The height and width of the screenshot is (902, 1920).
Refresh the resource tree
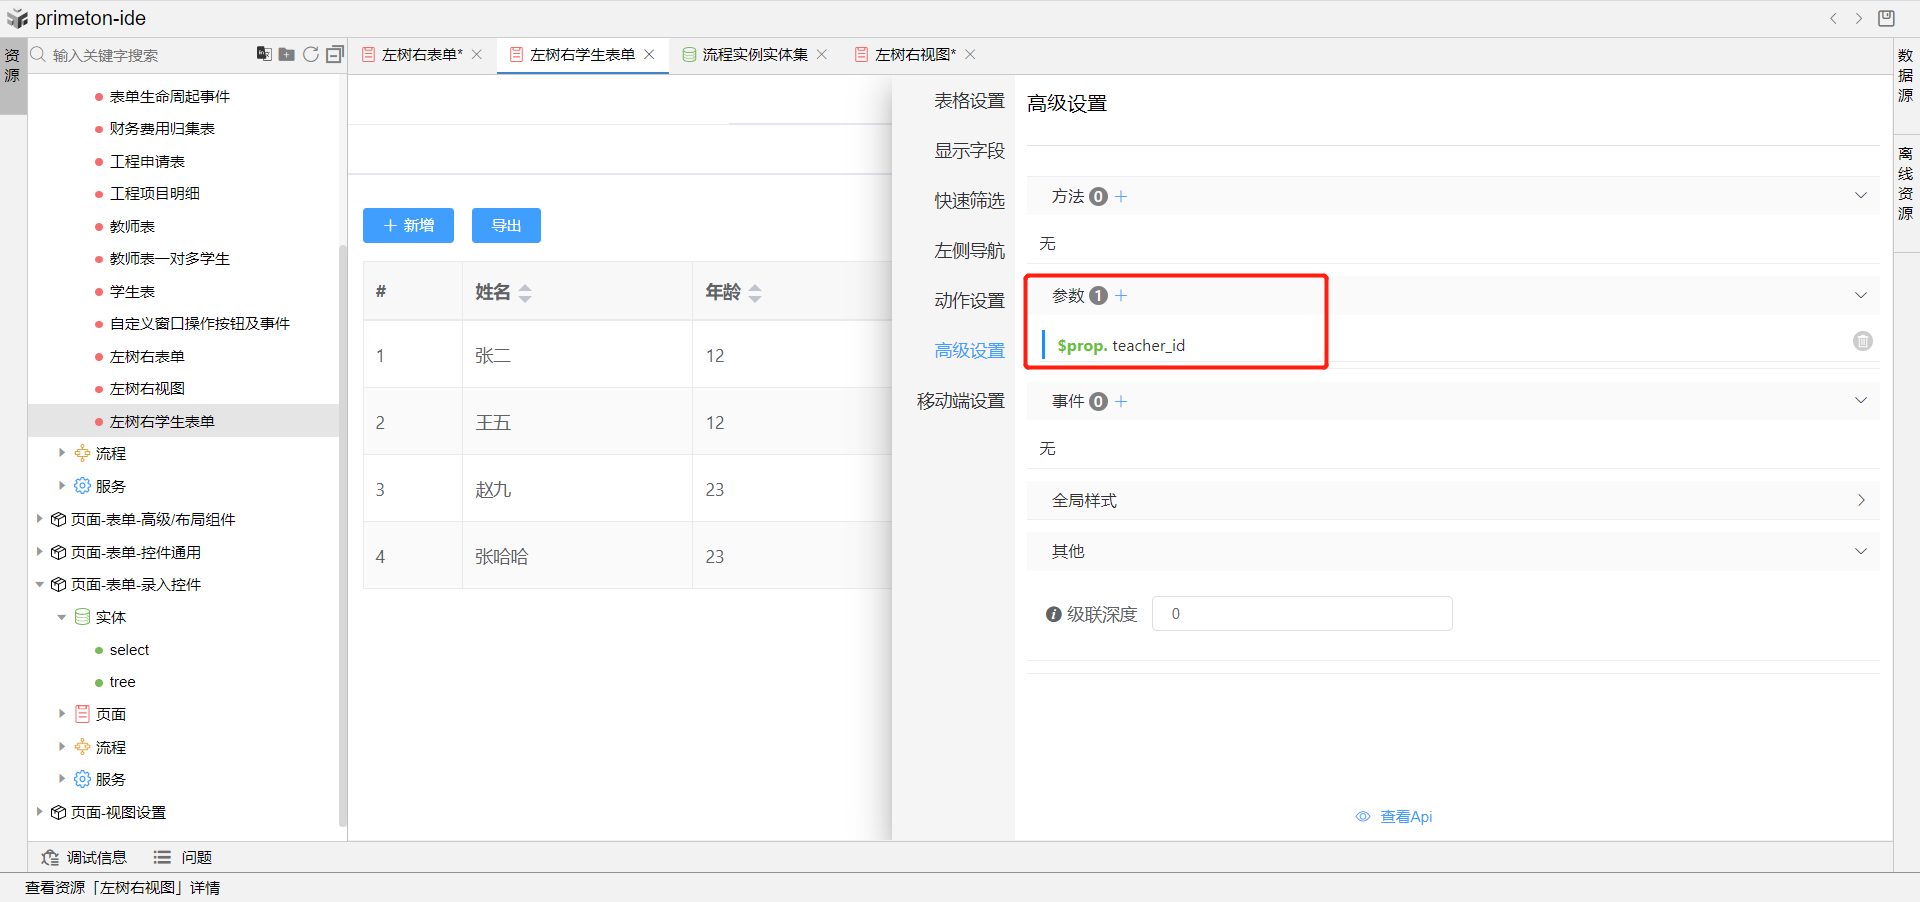(311, 54)
